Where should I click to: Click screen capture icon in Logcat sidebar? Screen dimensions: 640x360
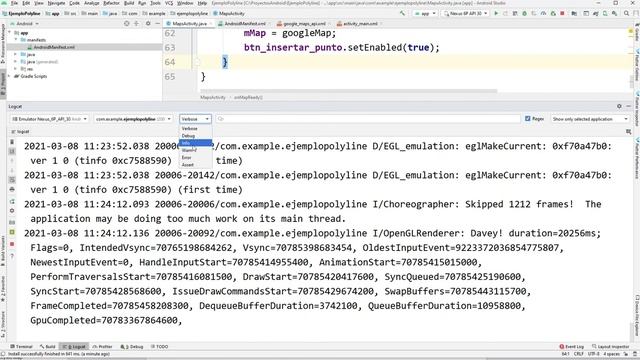[12, 223]
